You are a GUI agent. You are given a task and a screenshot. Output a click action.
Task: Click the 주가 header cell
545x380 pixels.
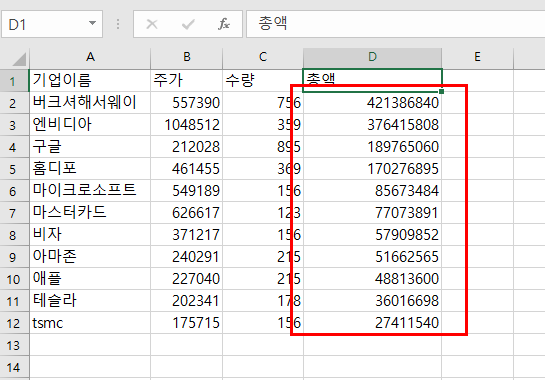[187, 81]
